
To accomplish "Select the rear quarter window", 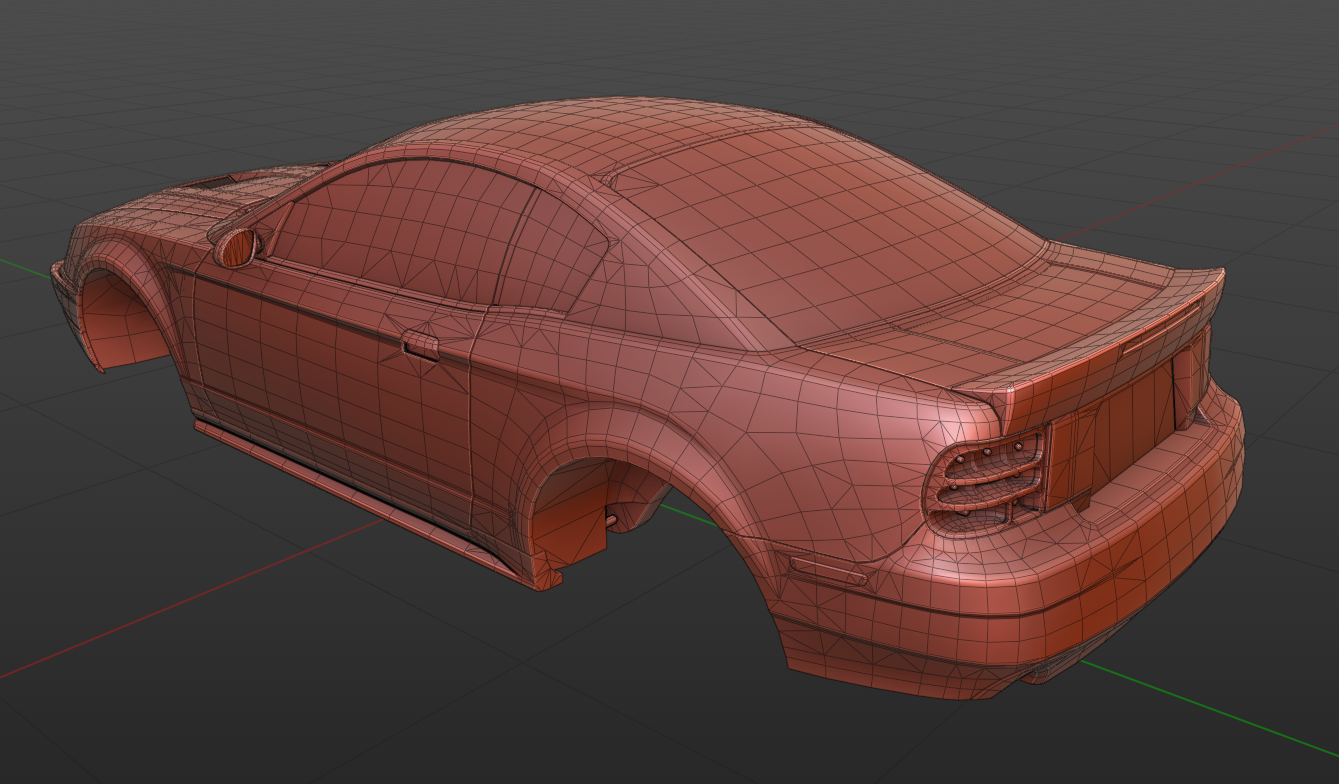I will 553,250.
